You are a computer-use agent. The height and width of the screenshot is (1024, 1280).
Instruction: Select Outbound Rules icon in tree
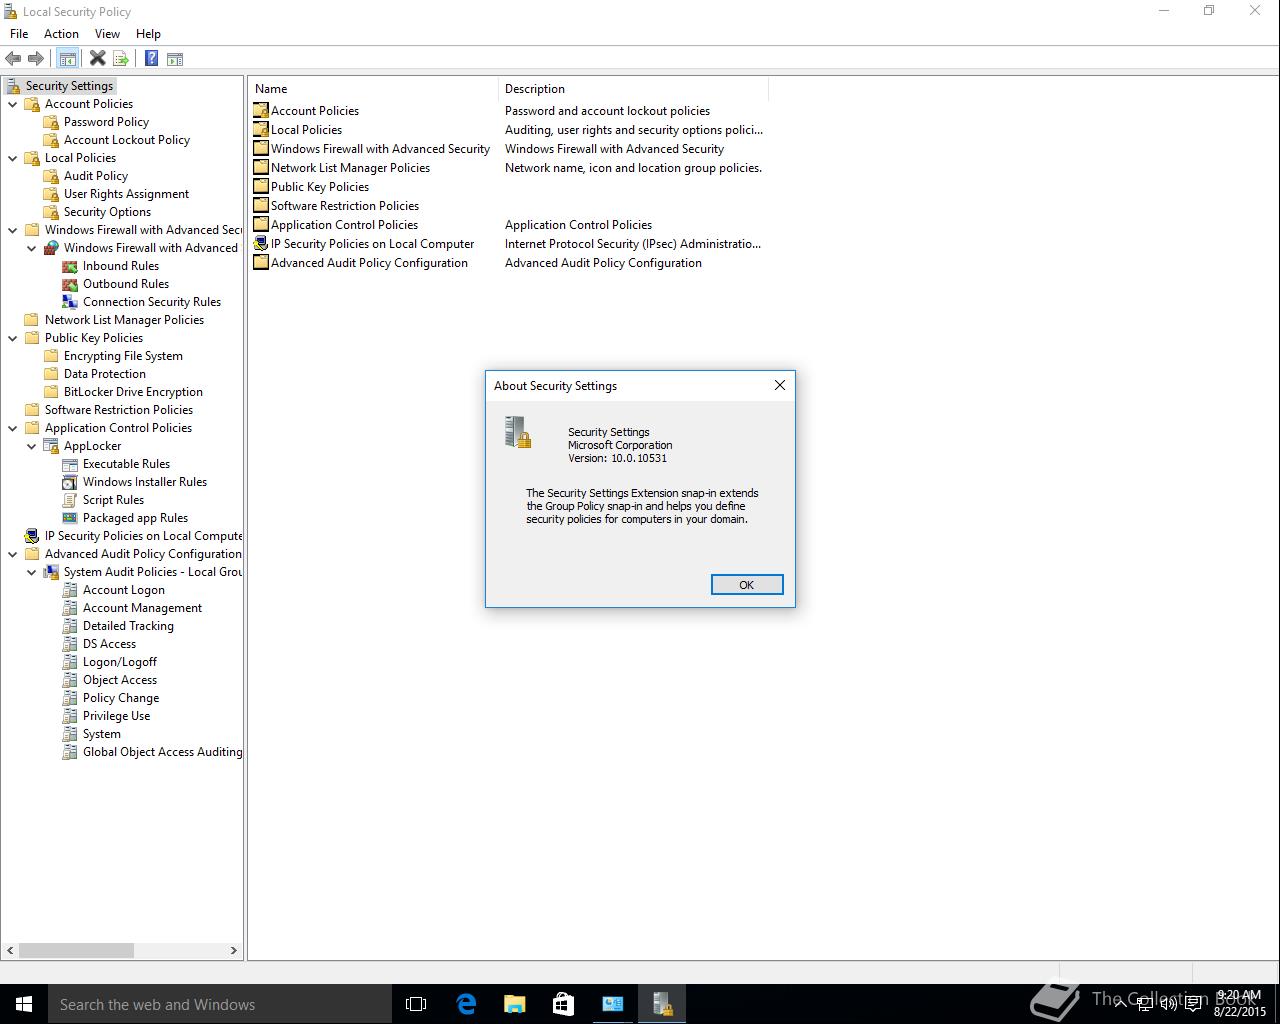[x=70, y=284]
